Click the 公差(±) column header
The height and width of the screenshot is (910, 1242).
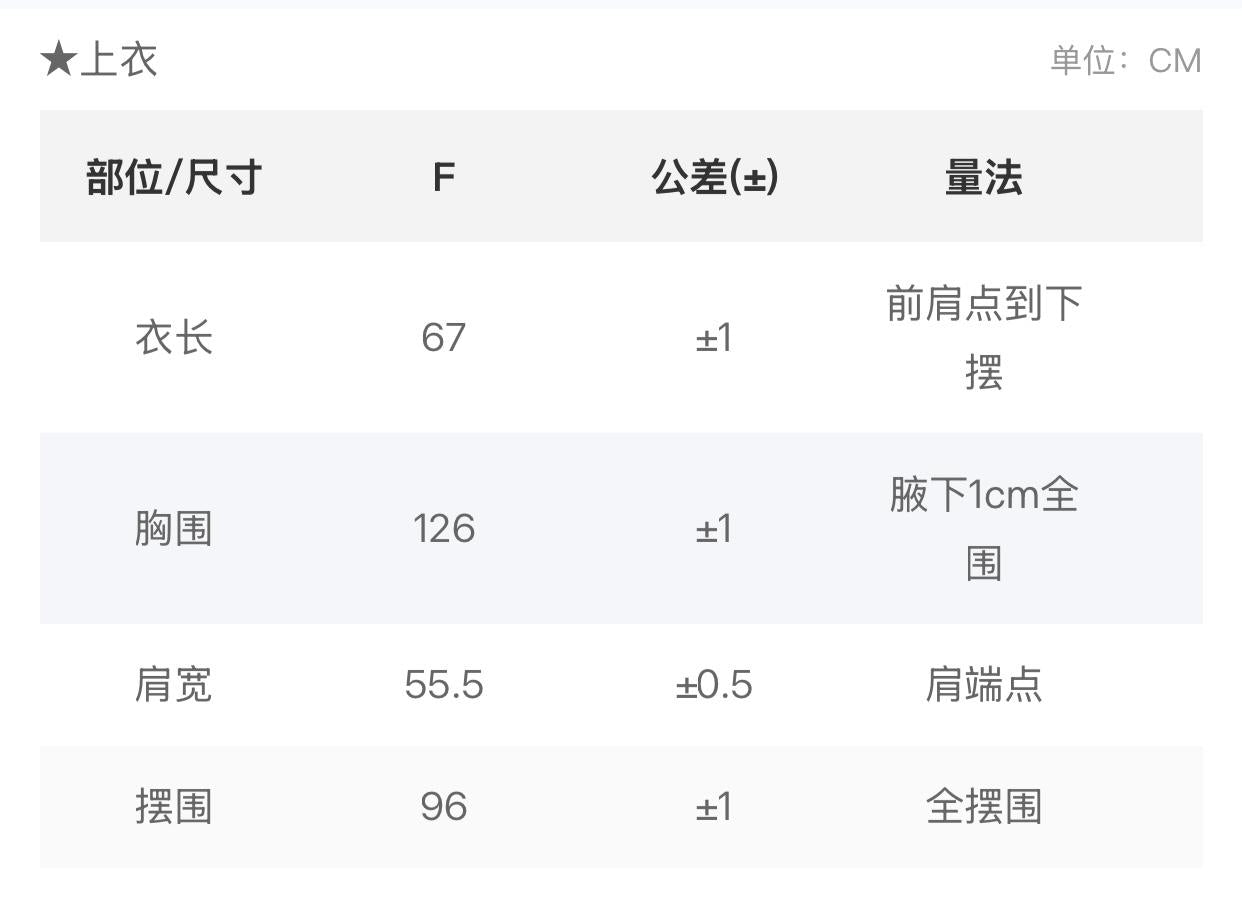(714, 178)
